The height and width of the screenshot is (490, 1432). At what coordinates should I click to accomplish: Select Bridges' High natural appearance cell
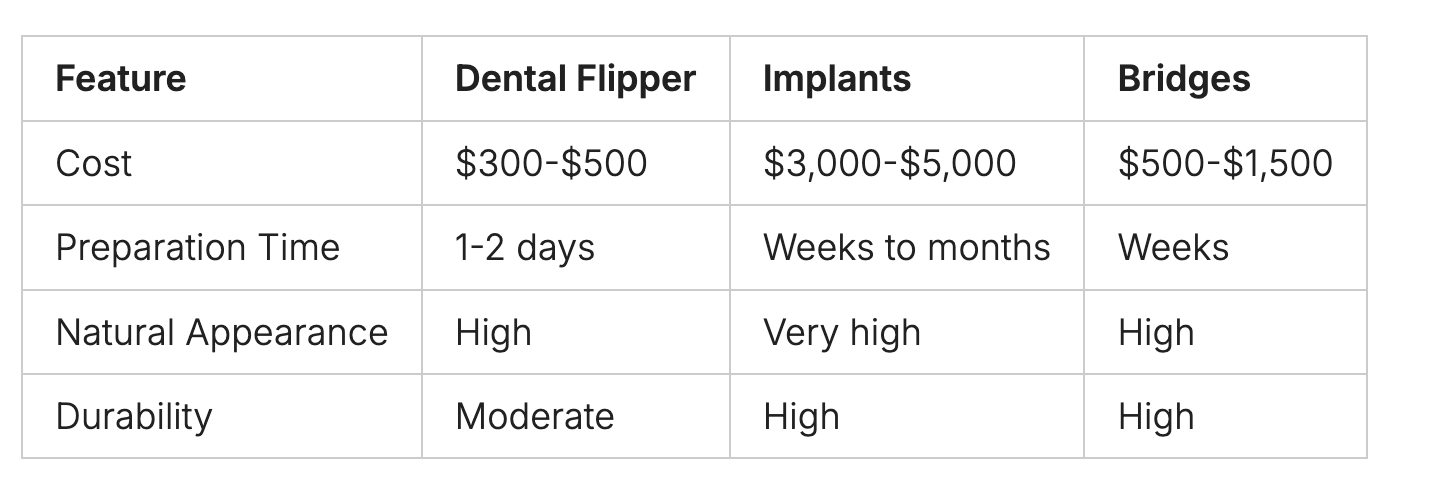point(1156,332)
